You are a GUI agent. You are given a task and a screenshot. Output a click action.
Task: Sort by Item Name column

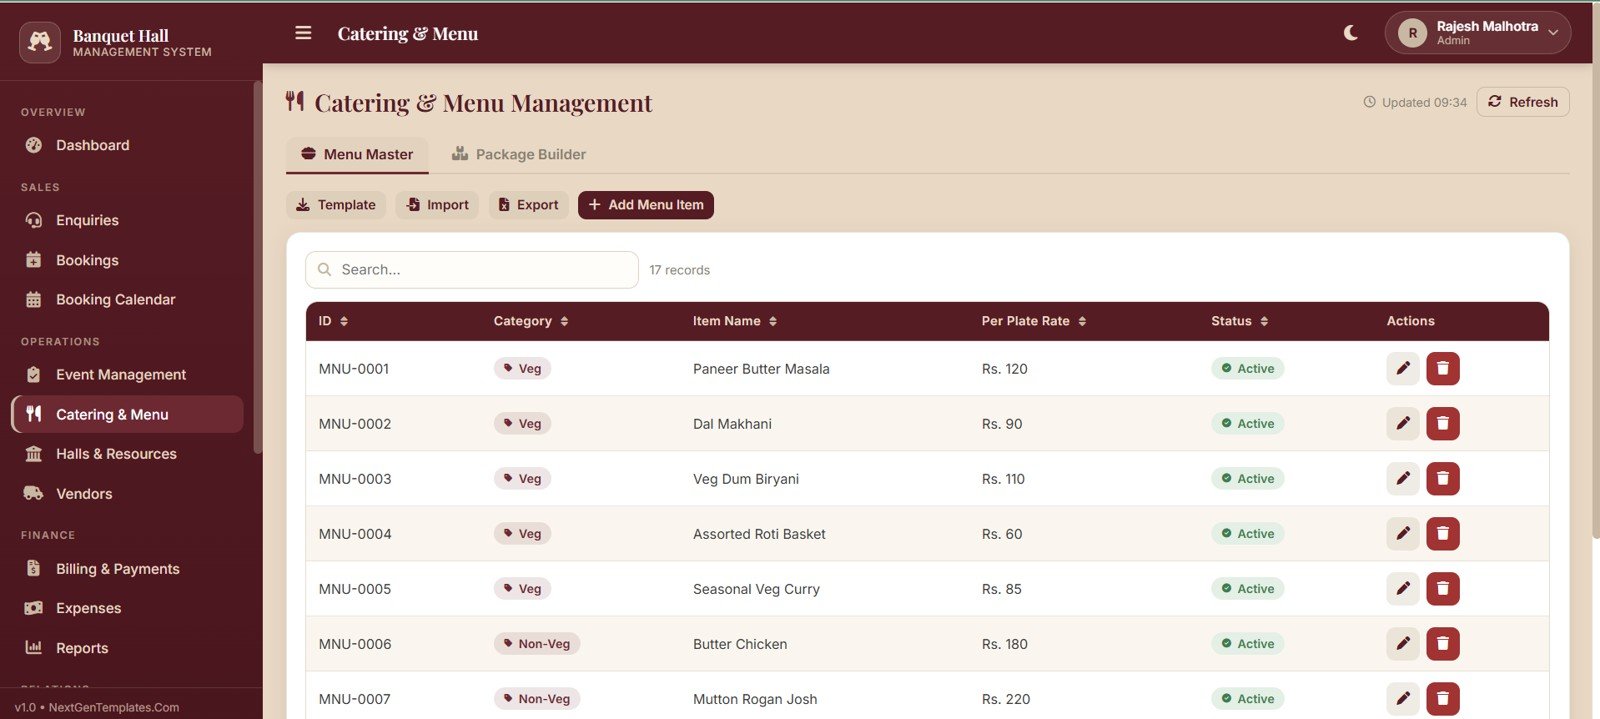tap(735, 321)
